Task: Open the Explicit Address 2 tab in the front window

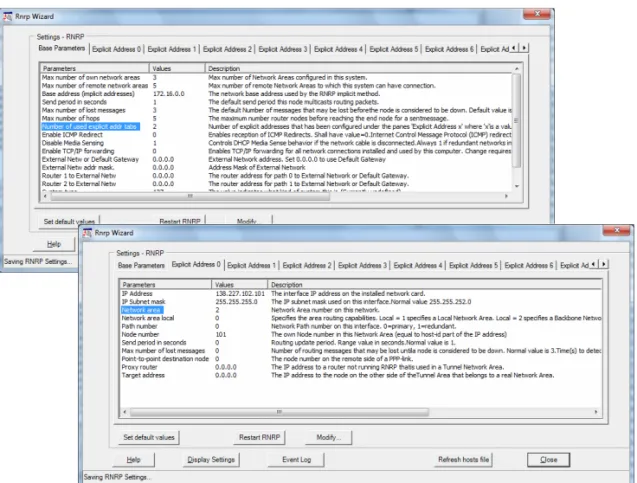Action: 307,265
